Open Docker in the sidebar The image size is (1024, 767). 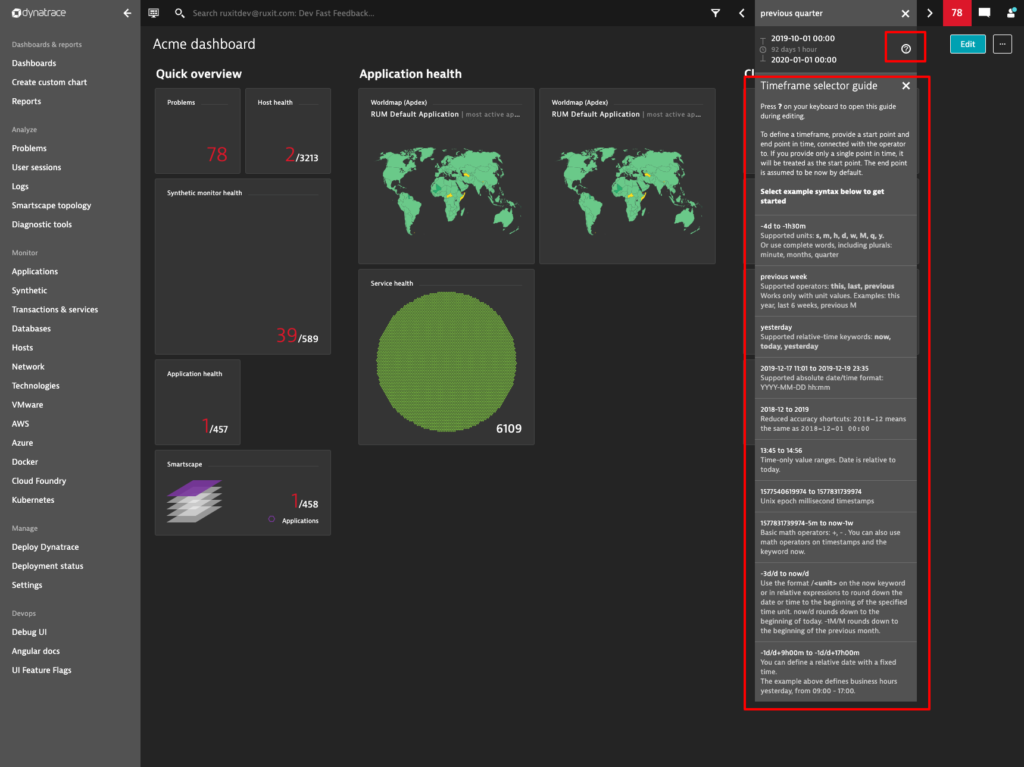click(25, 462)
